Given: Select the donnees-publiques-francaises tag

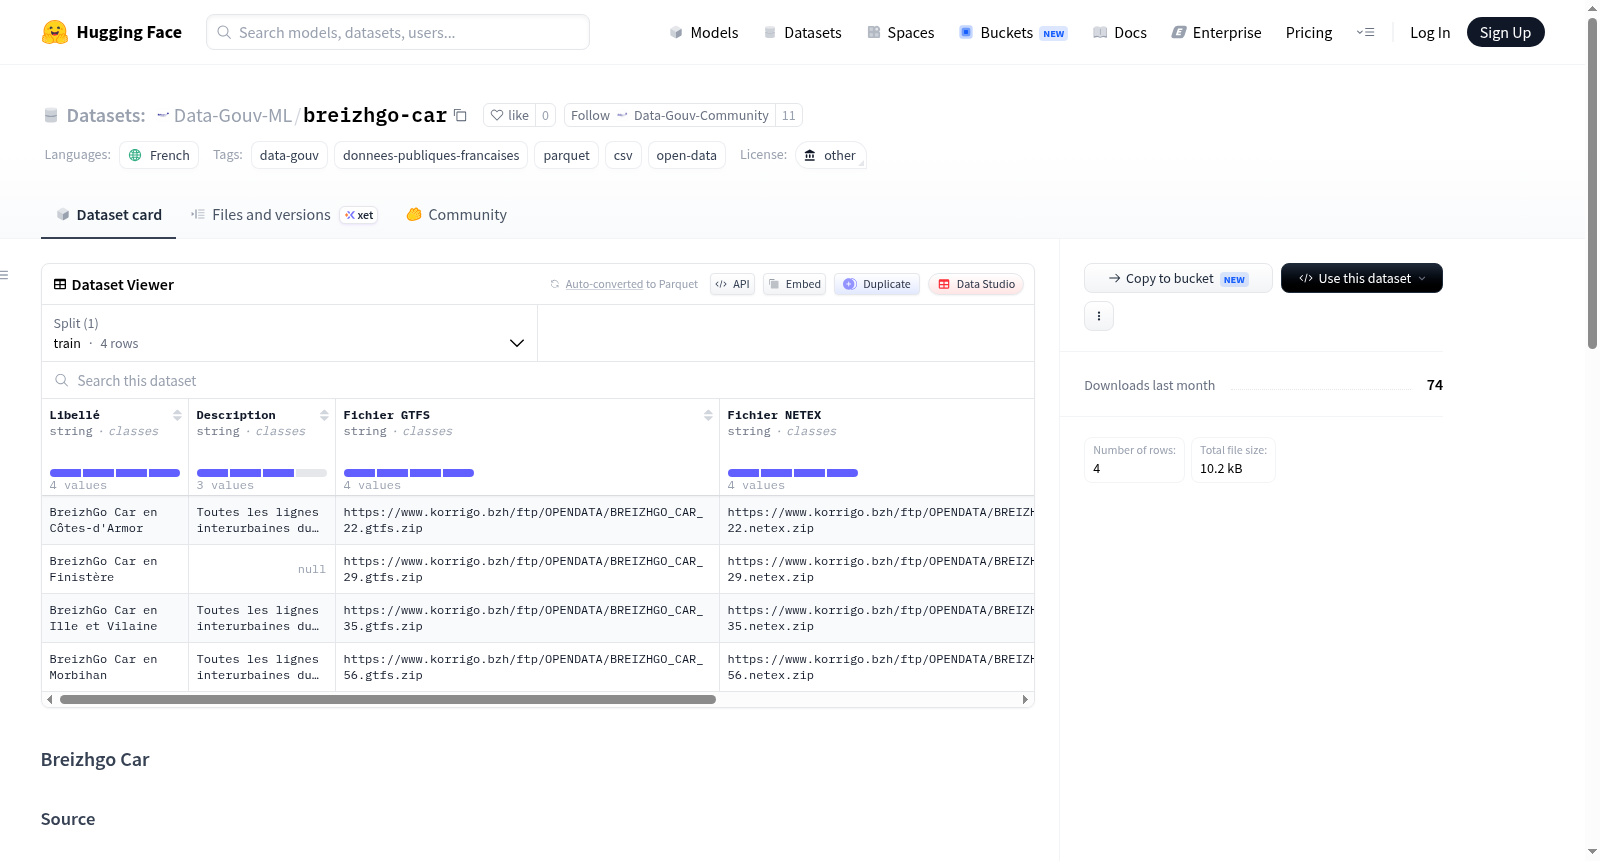Looking at the screenshot, I should tap(431, 155).
